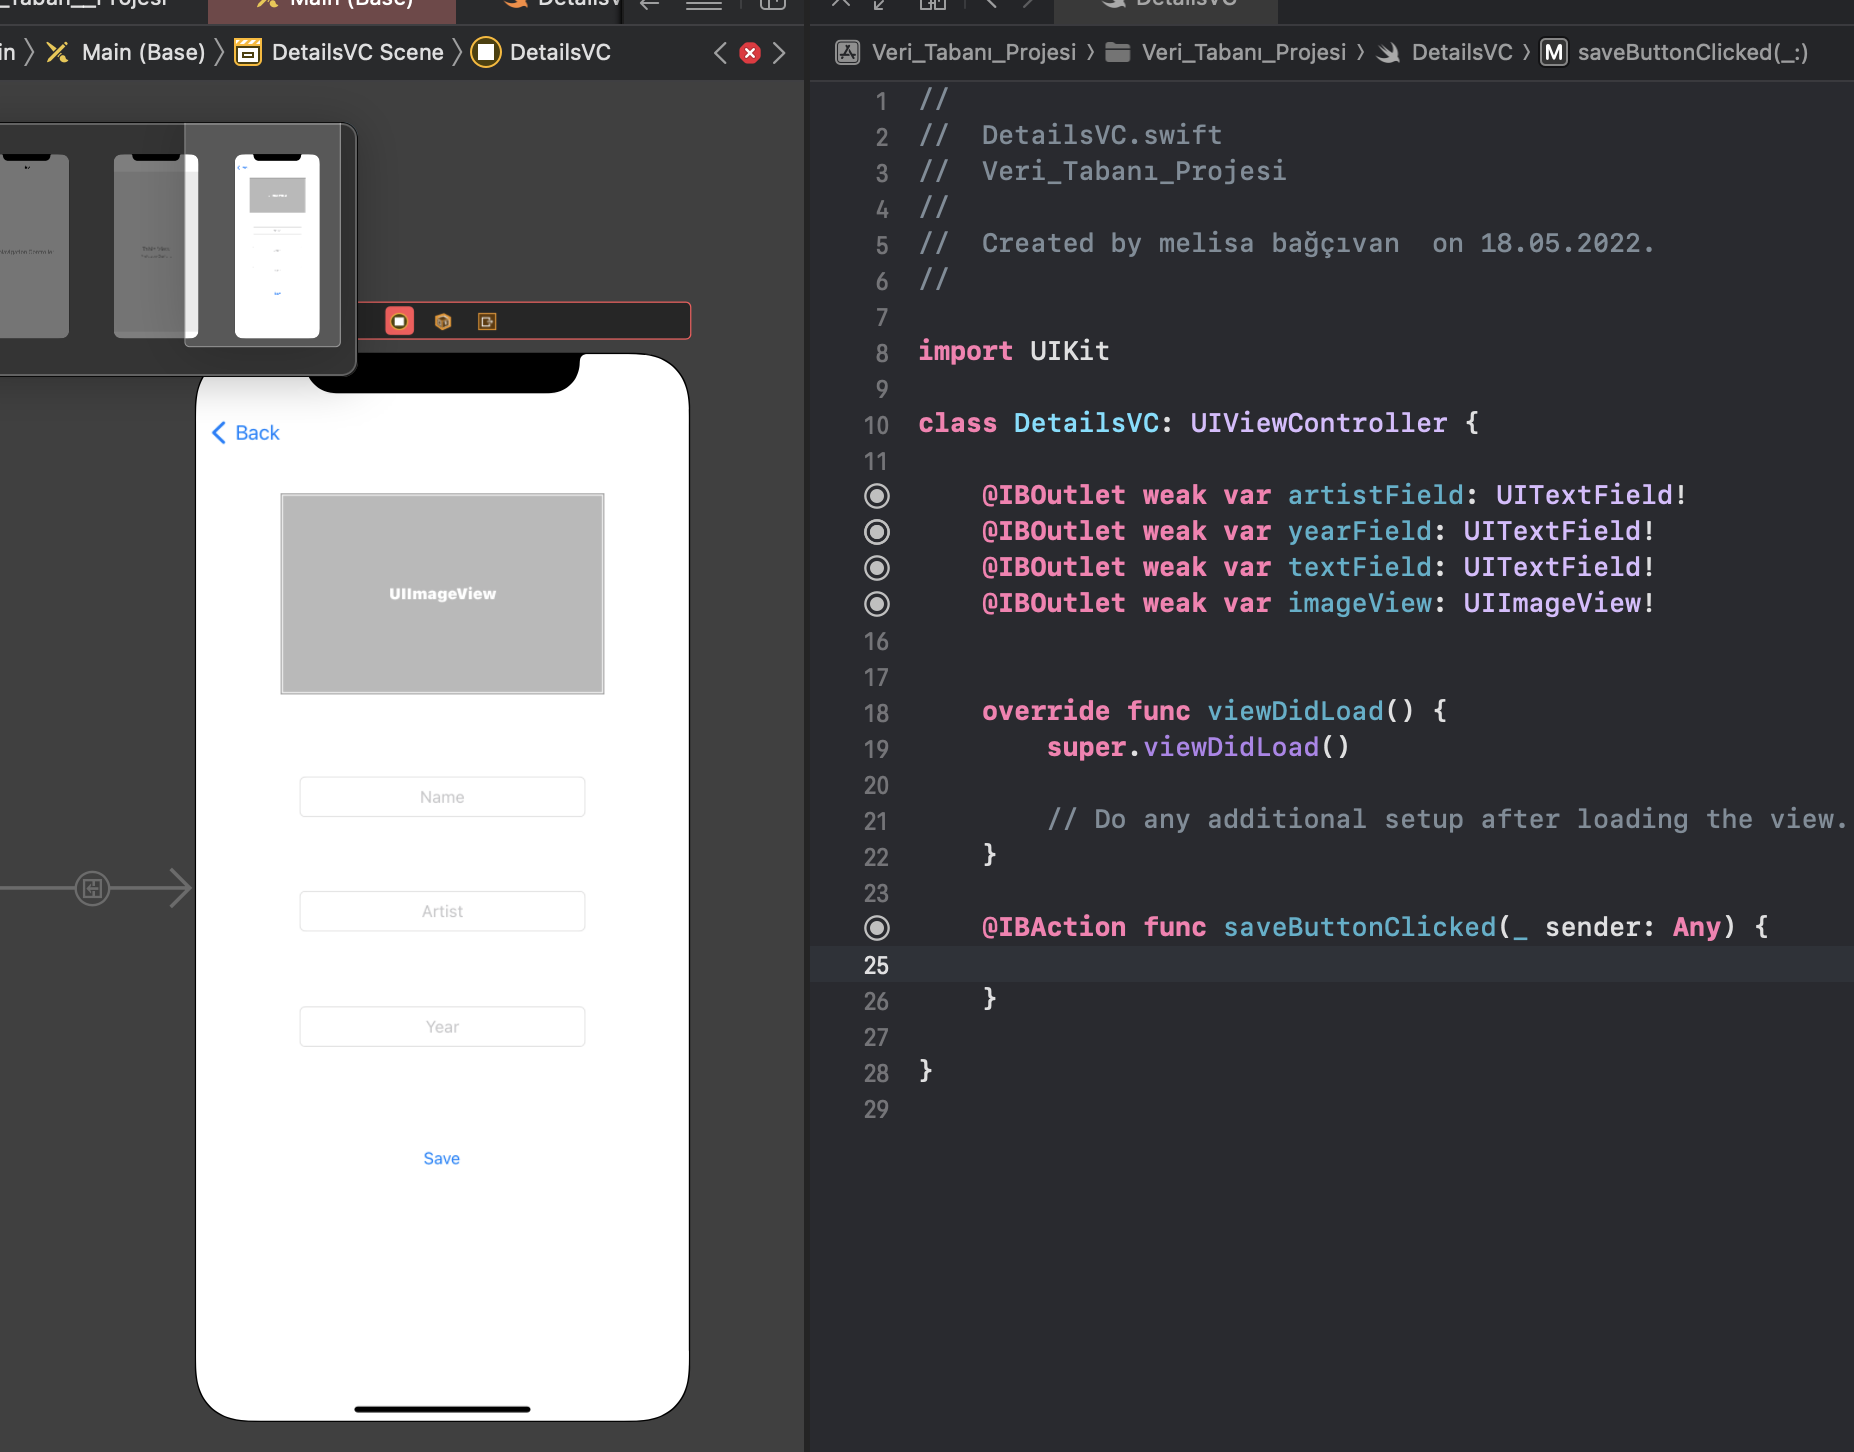Click the folder icon before Veri_Tabanı_Projesi
This screenshot has width=1854, height=1452.
(x=1116, y=52)
